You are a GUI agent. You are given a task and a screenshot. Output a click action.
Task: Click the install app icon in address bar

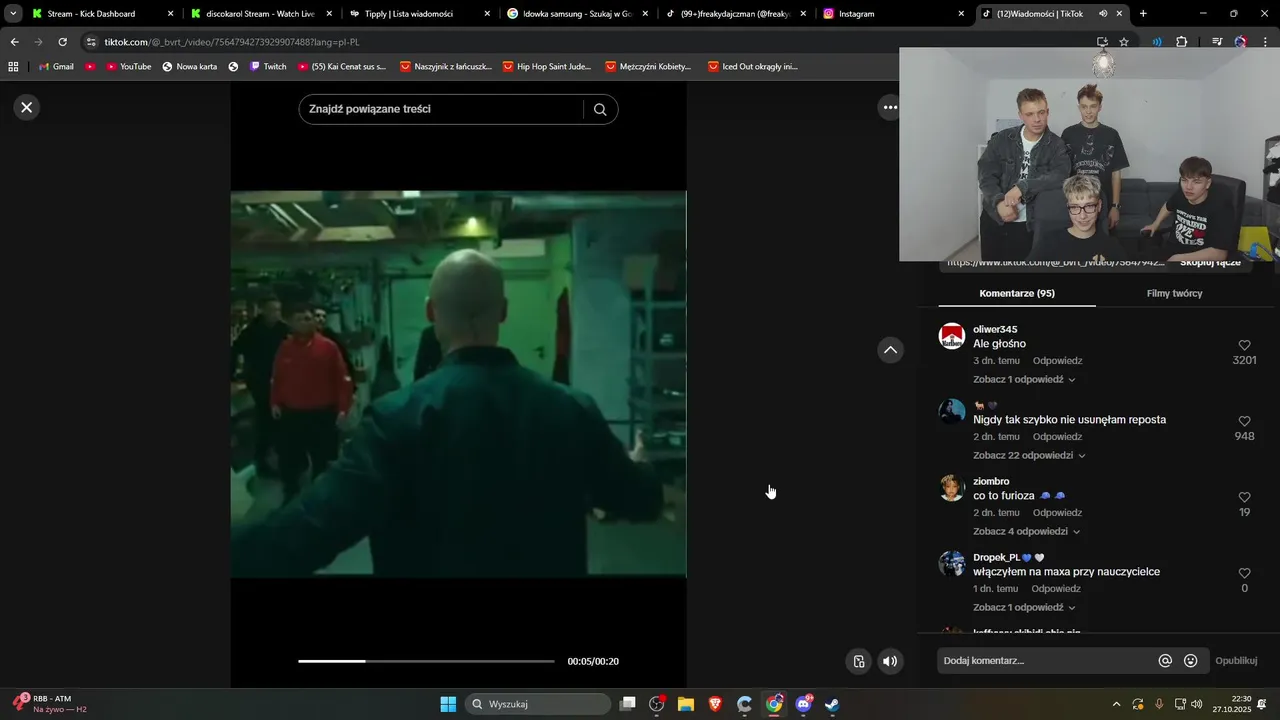(x=1102, y=42)
